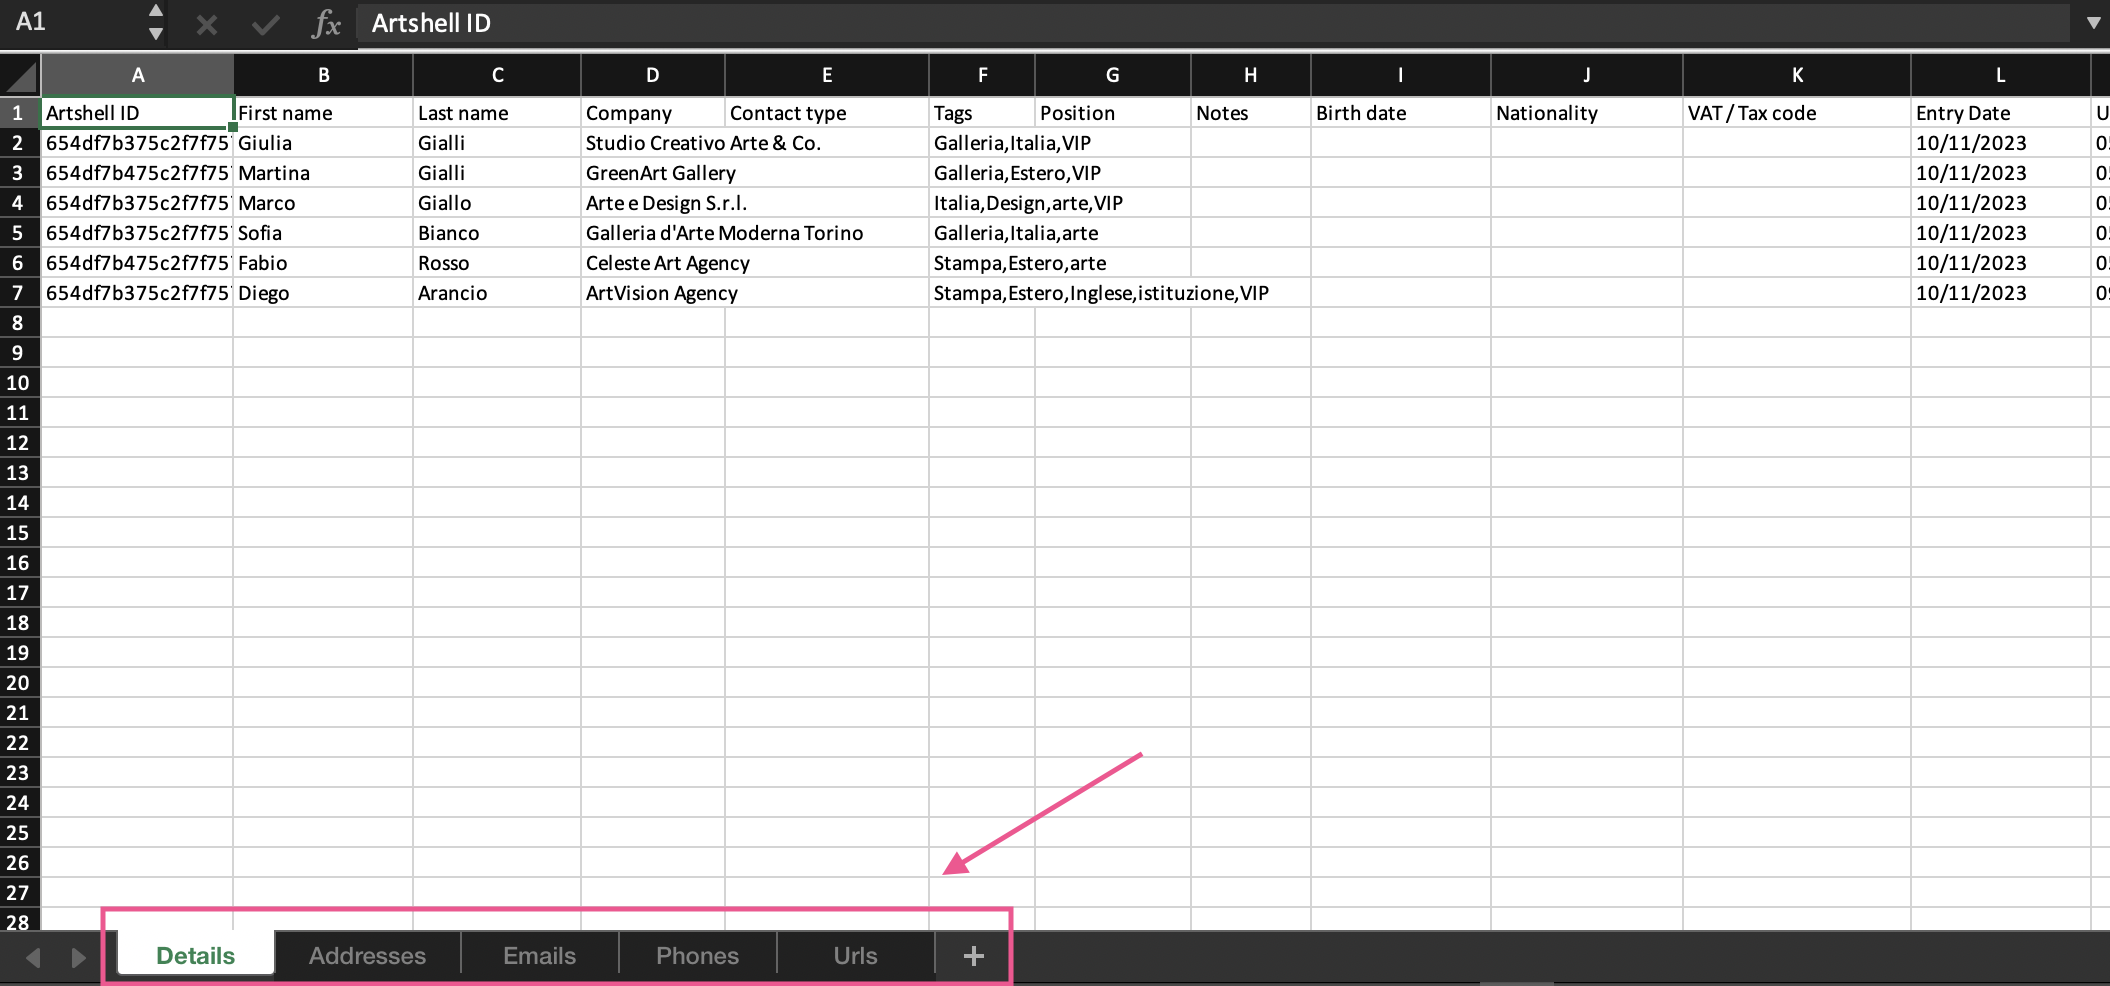
Task: Click the GreenArt Gallery company cell
Action: [652, 173]
